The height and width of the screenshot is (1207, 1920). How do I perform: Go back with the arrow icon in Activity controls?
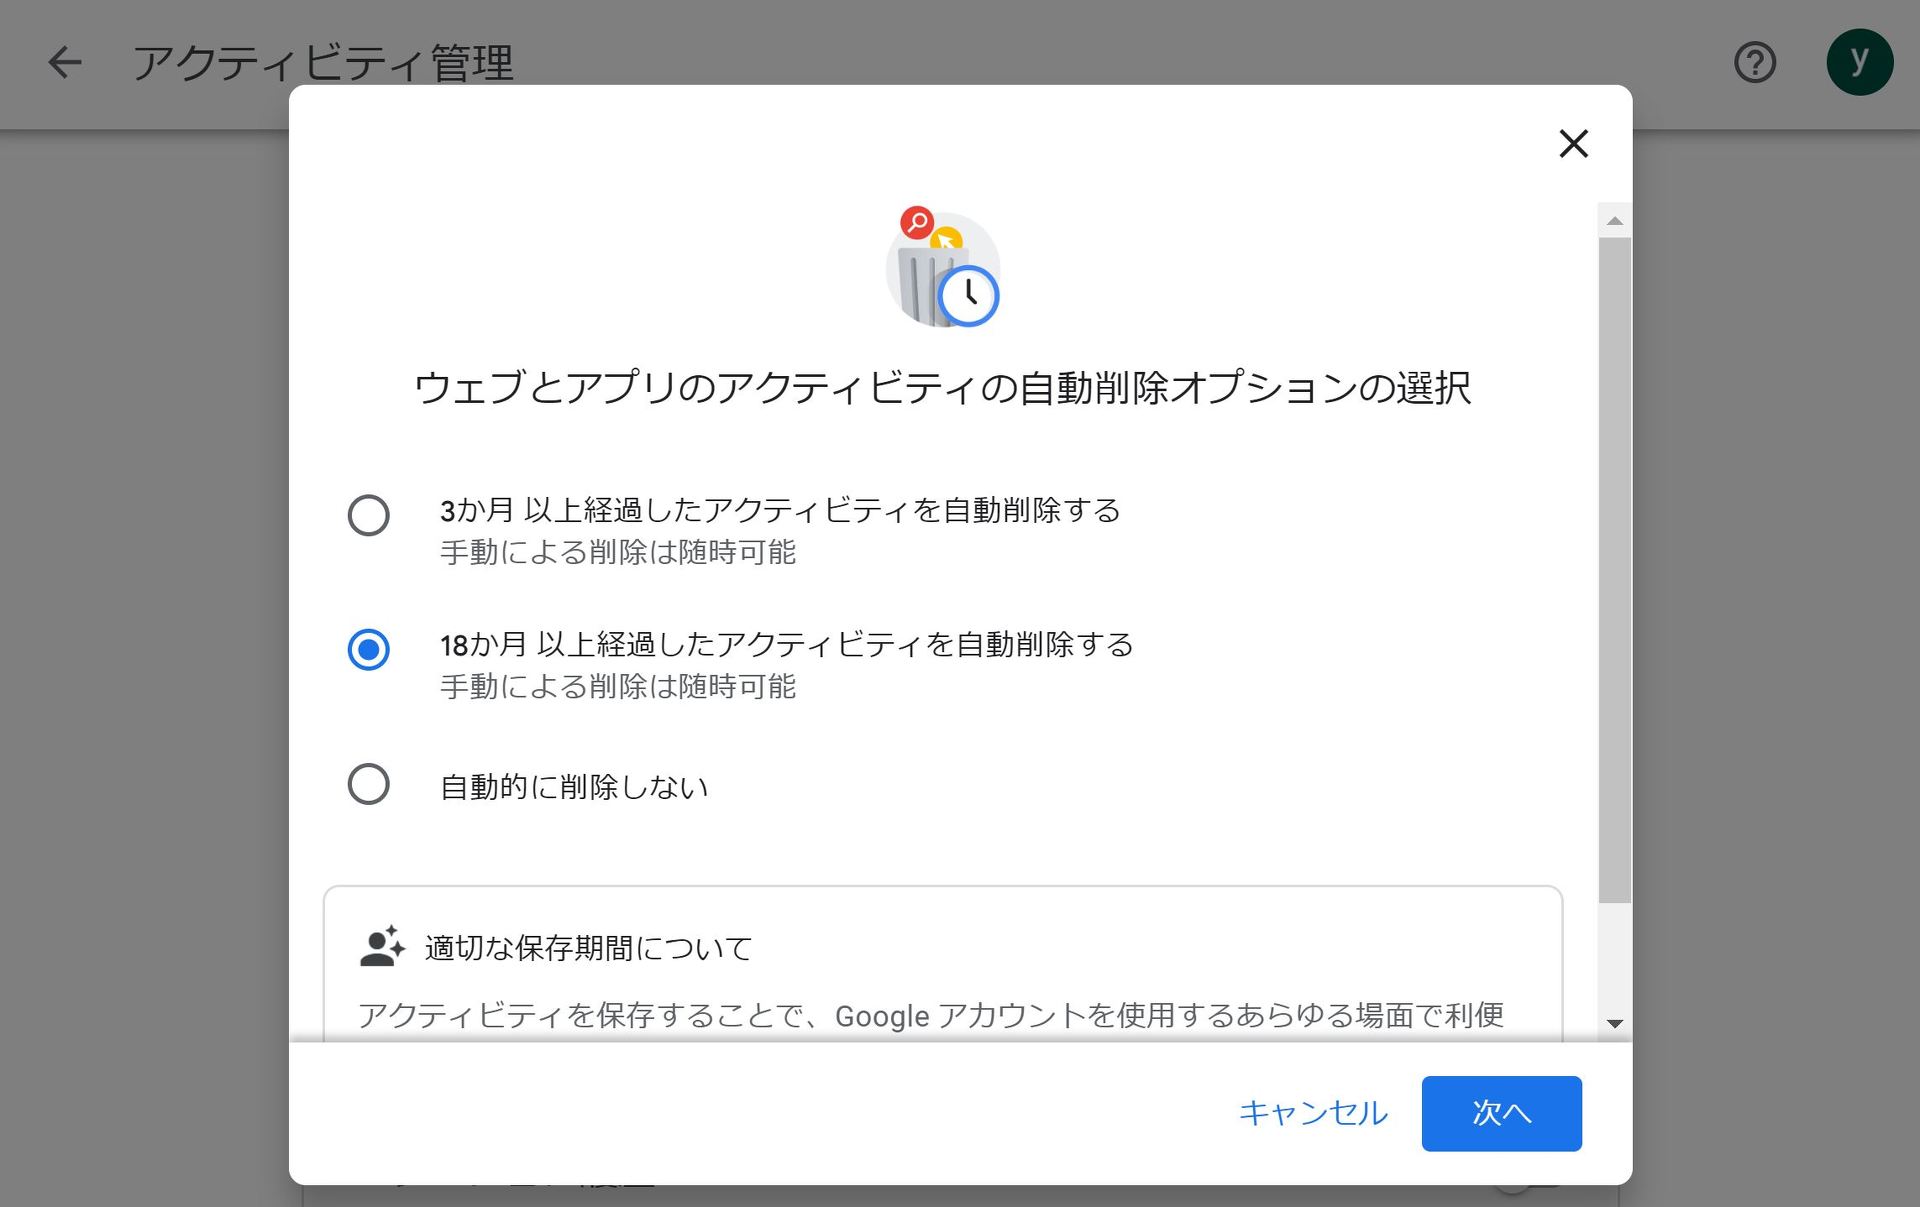click(65, 62)
